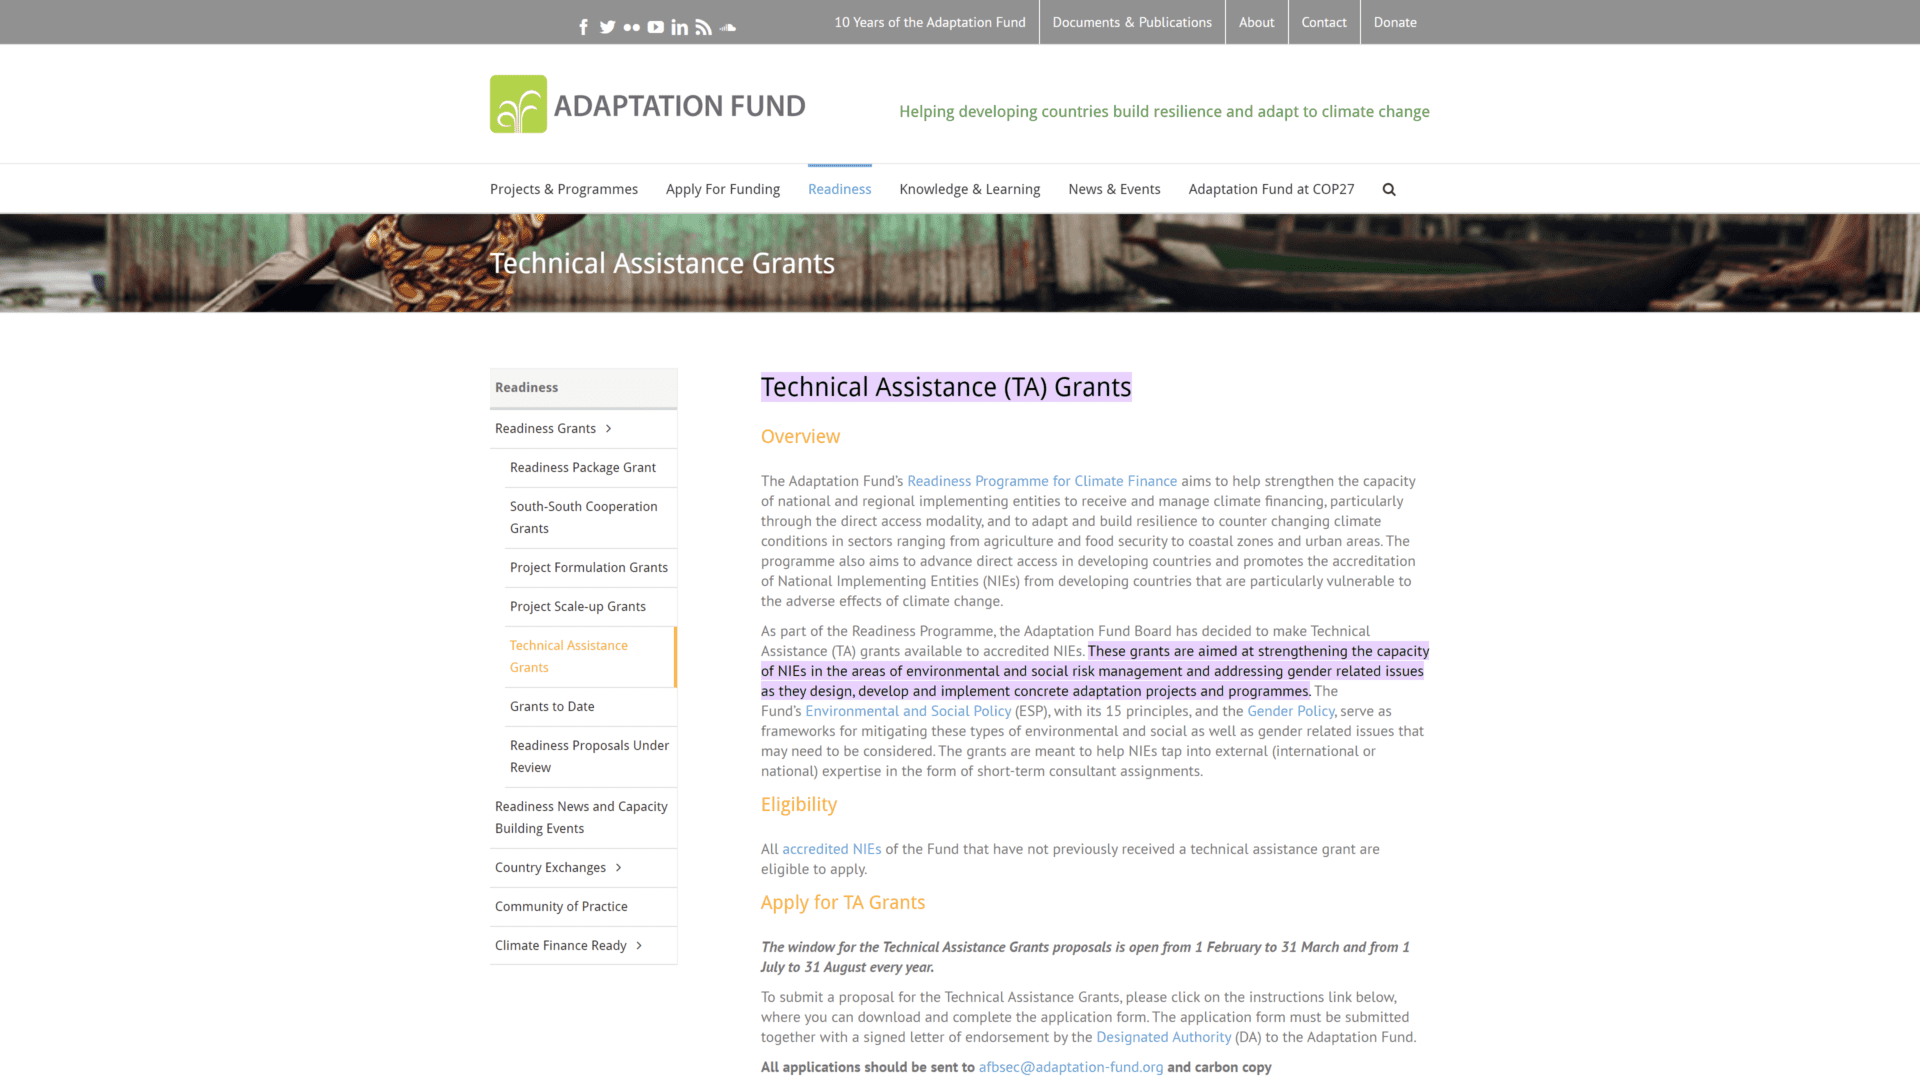This screenshot has width=1920, height=1080.
Task: Select the Readiness tab in navigation
Action: click(839, 189)
